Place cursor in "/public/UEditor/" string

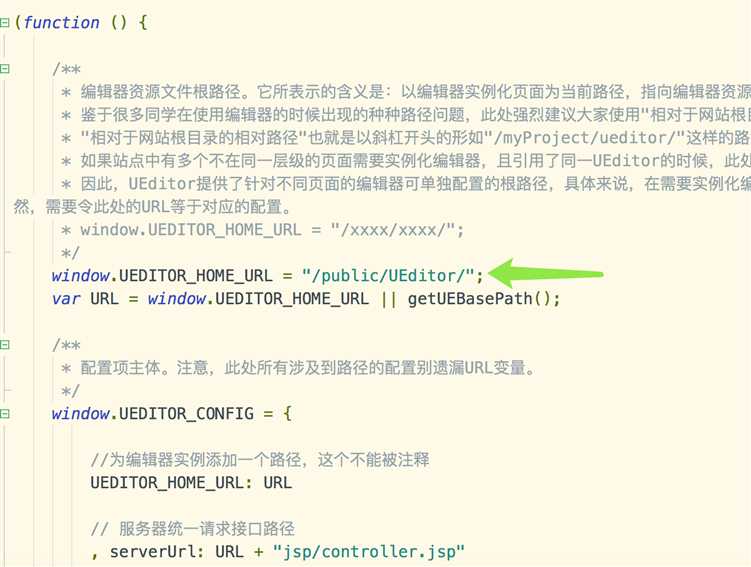pyautogui.click(x=388, y=275)
